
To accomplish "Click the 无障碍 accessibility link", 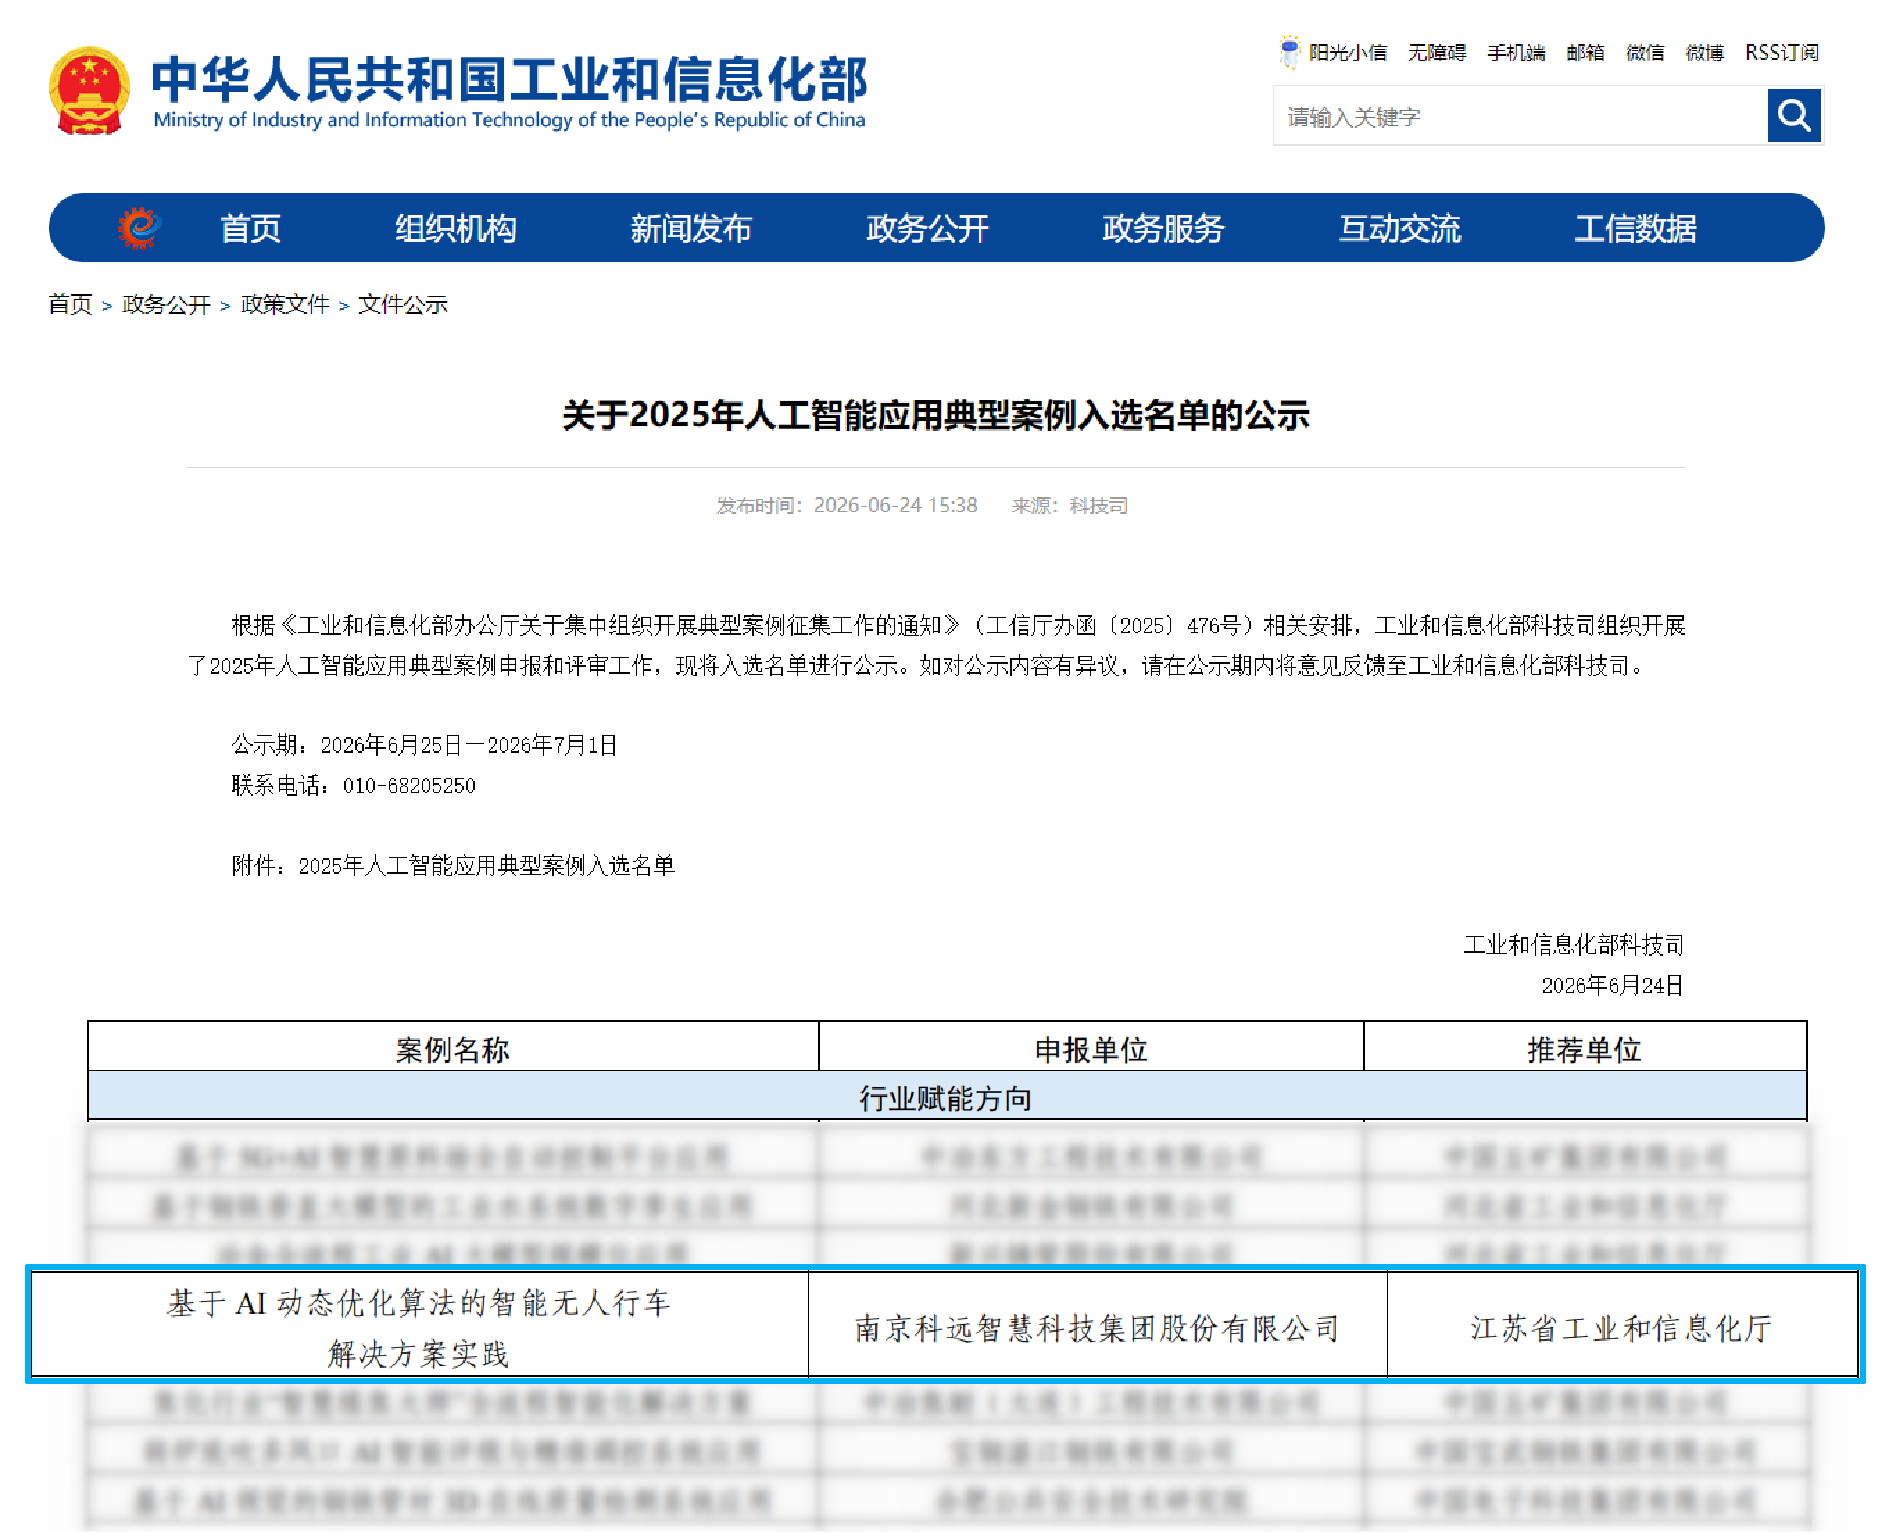I will coord(1437,53).
